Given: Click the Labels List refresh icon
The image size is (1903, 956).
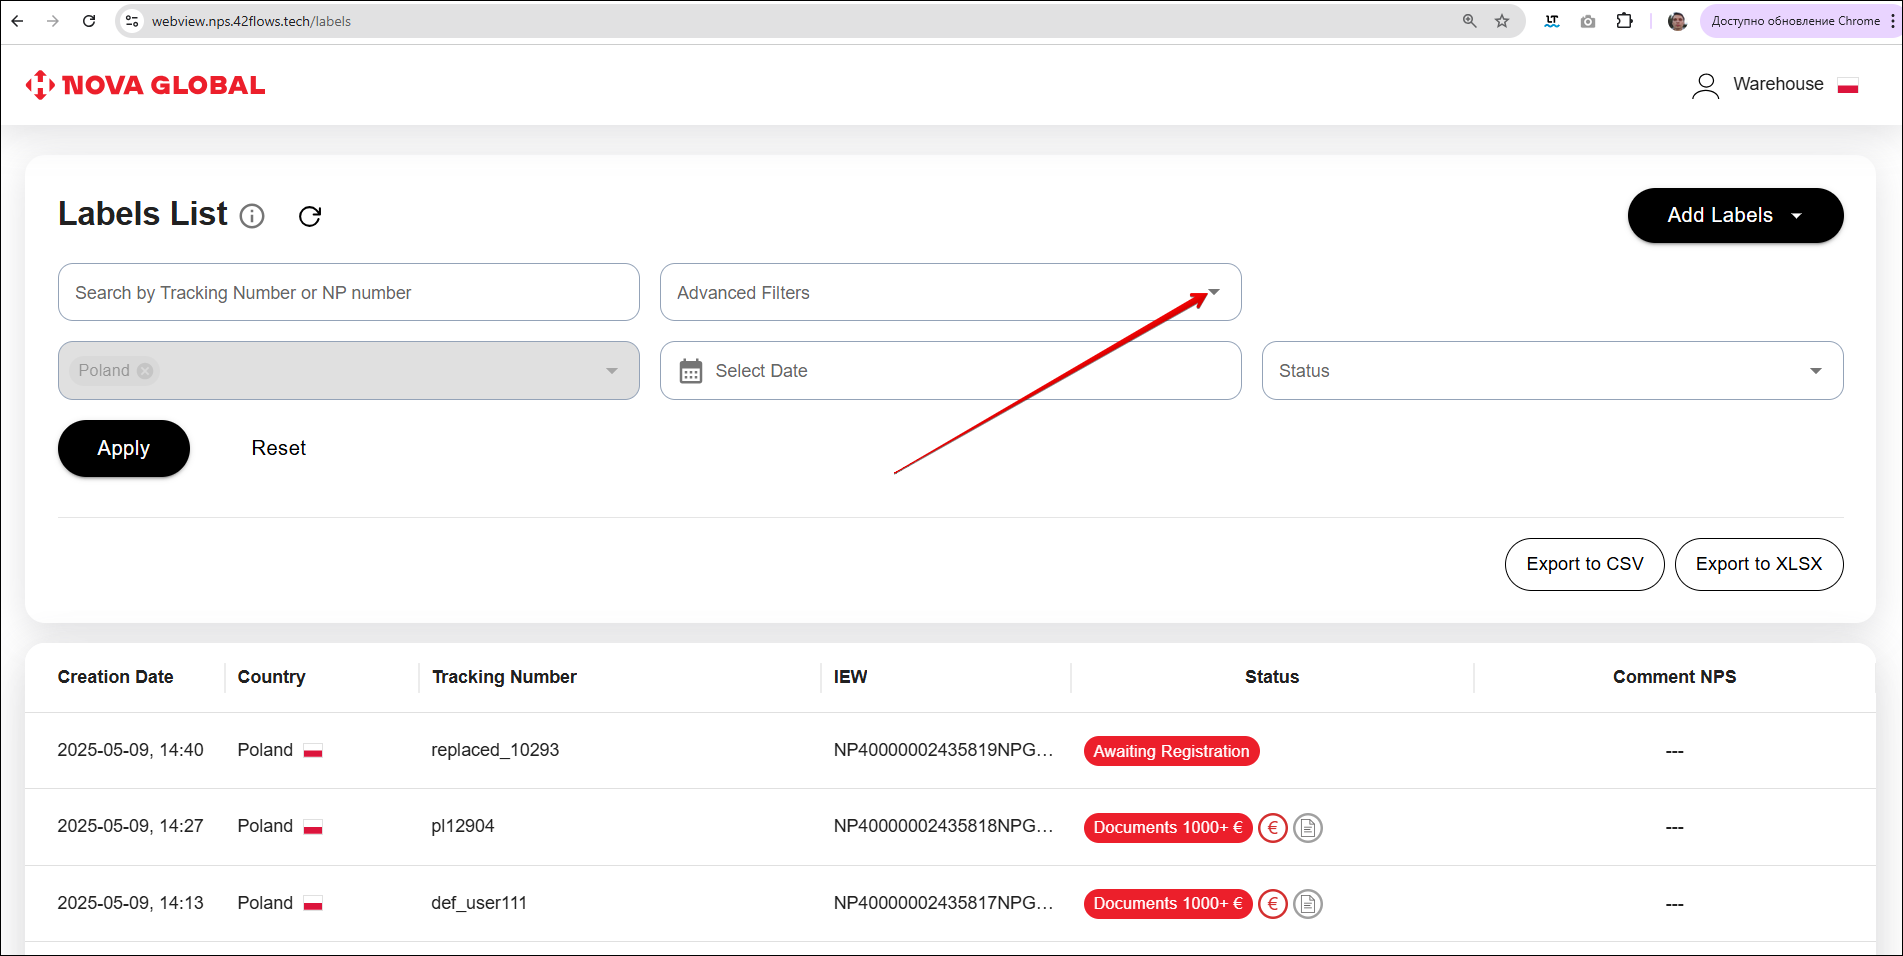Looking at the screenshot, I should point(310,216).
